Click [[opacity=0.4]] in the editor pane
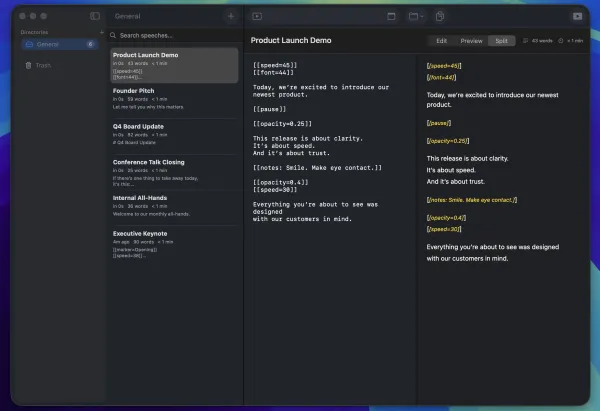Image resolution: width=600 pixels, height=411 pixels. [x=280, y=183]
